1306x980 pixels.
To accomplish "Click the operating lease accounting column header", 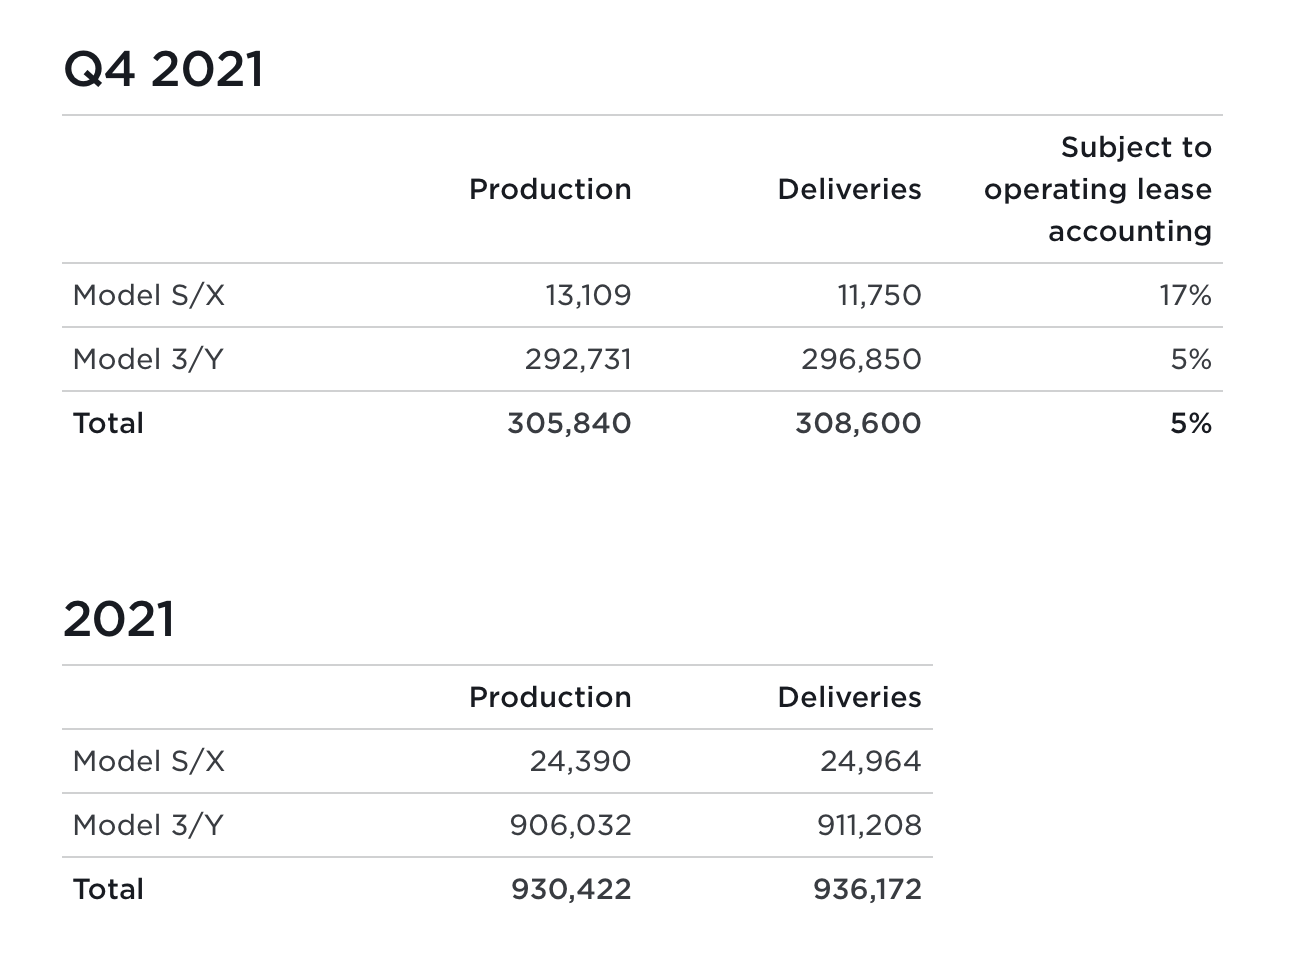I will point(1097,190).
